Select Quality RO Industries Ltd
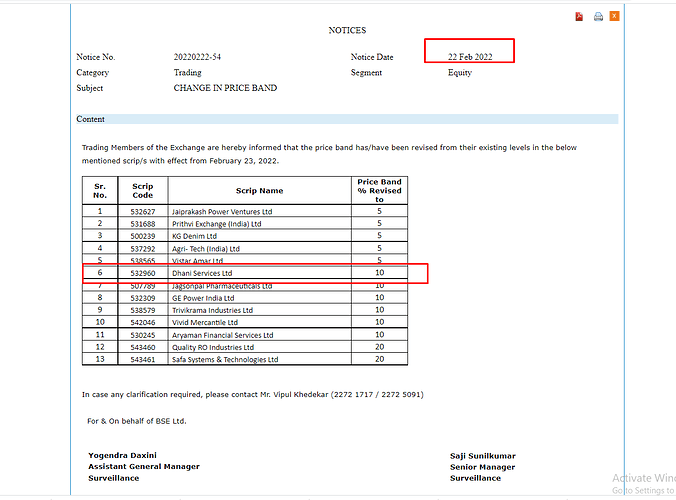Screen dimensions: 676x500 pos(213,347)
